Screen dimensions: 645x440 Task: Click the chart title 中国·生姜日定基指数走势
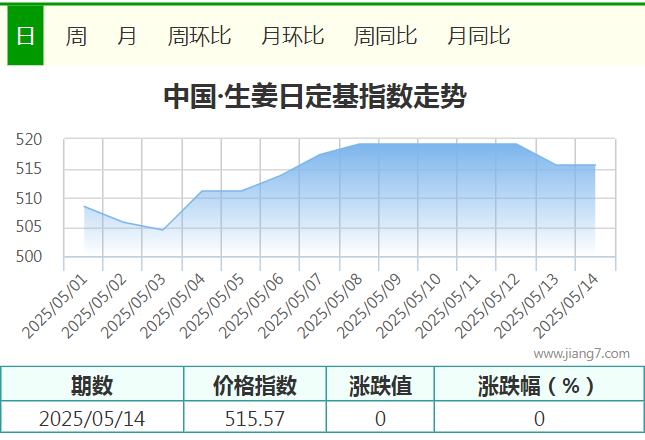coord(314,97)
